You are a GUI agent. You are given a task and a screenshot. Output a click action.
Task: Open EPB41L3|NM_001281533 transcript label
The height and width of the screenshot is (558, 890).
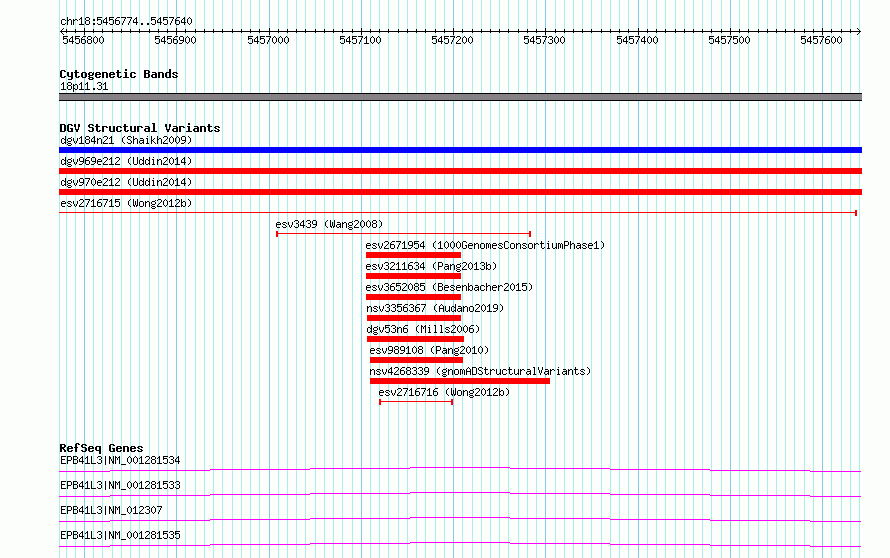pyautogui.click(x=120, y=485)
